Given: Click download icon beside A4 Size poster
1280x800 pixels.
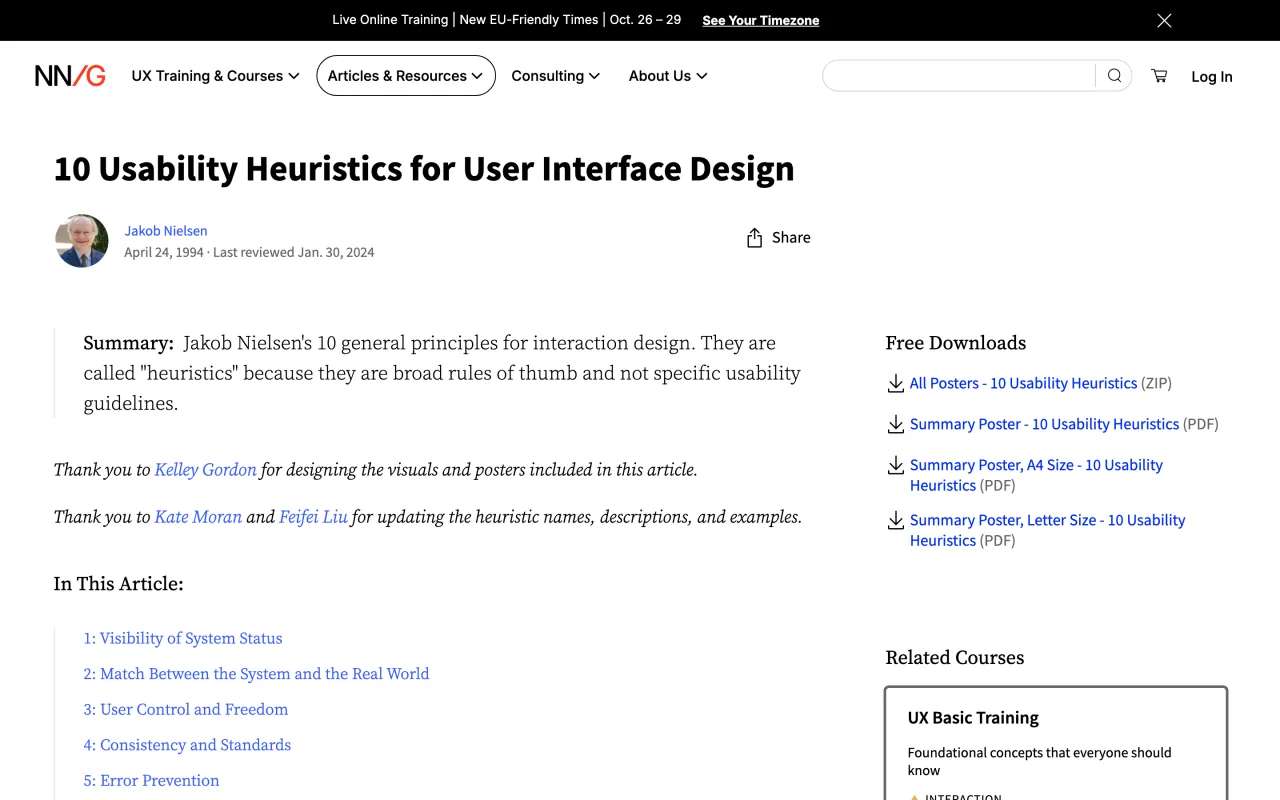Looking at the screenshot, I should tap(896, 466).
